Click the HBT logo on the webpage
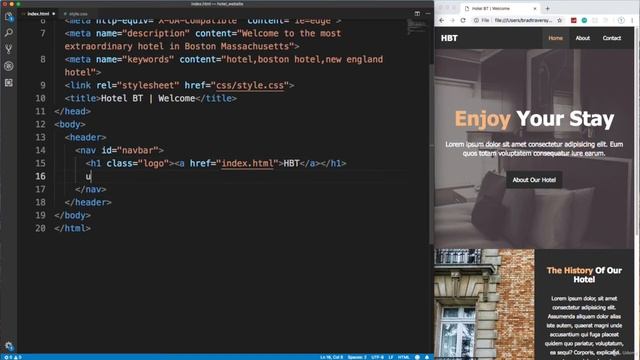Viewport: 640px width, 360px height. pos(449,38)
